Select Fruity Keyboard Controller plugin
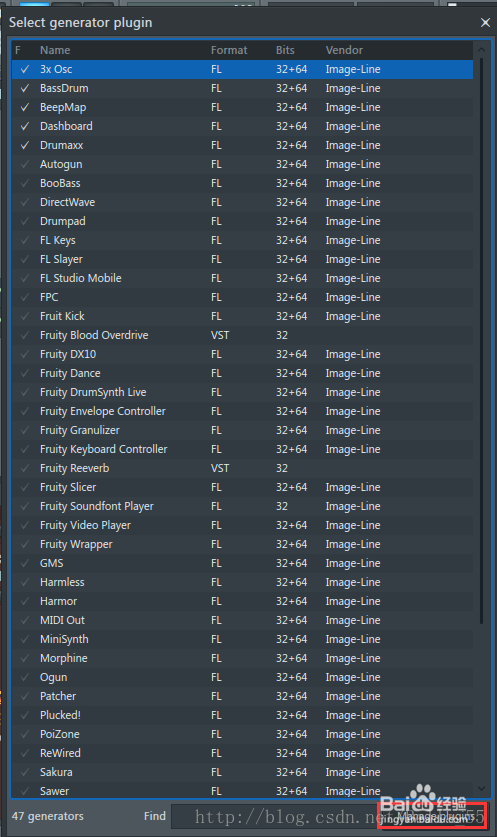This screenshot has height=837, width=497. tap(242, 449)
